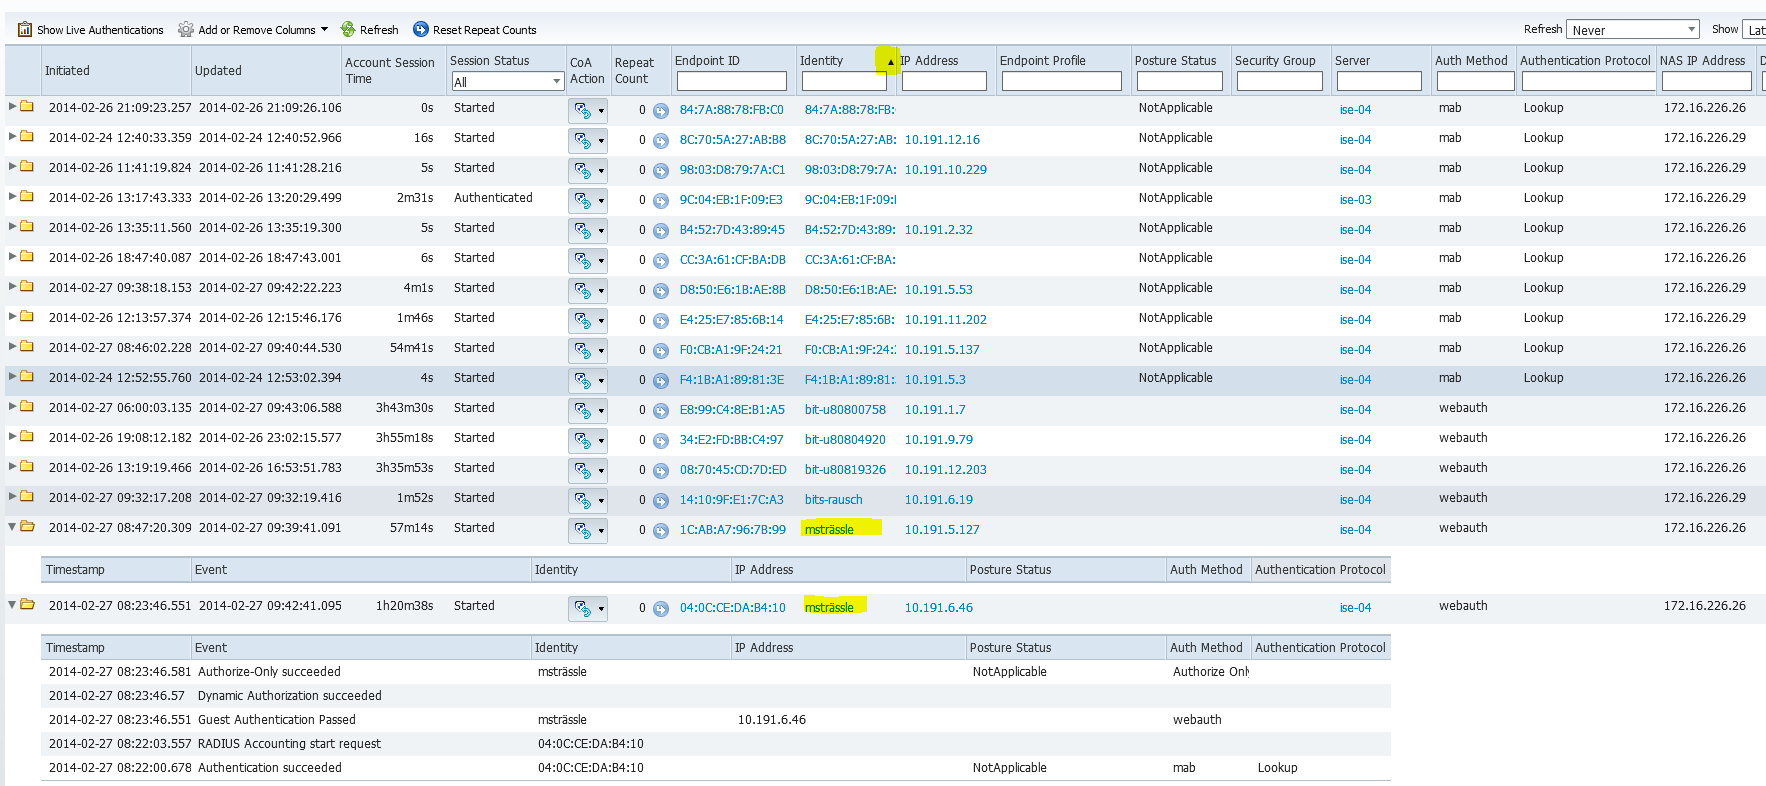This screenshot has width=1766, height=786.
Task: Expand the session row initiated 2014-02-27 06:00:03.135
Action: pyautogui.click(x=12, y=406)
